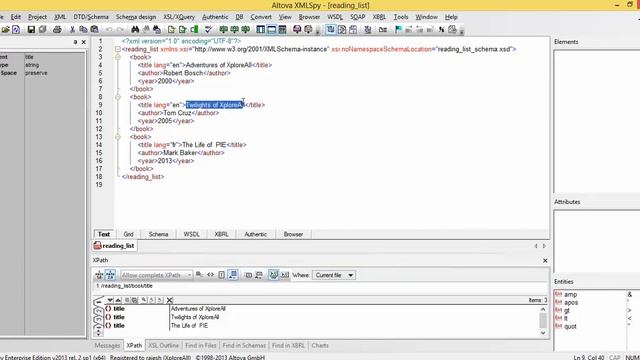
Task: Open the Find in Schemas tab
Action: coord(244,346)
